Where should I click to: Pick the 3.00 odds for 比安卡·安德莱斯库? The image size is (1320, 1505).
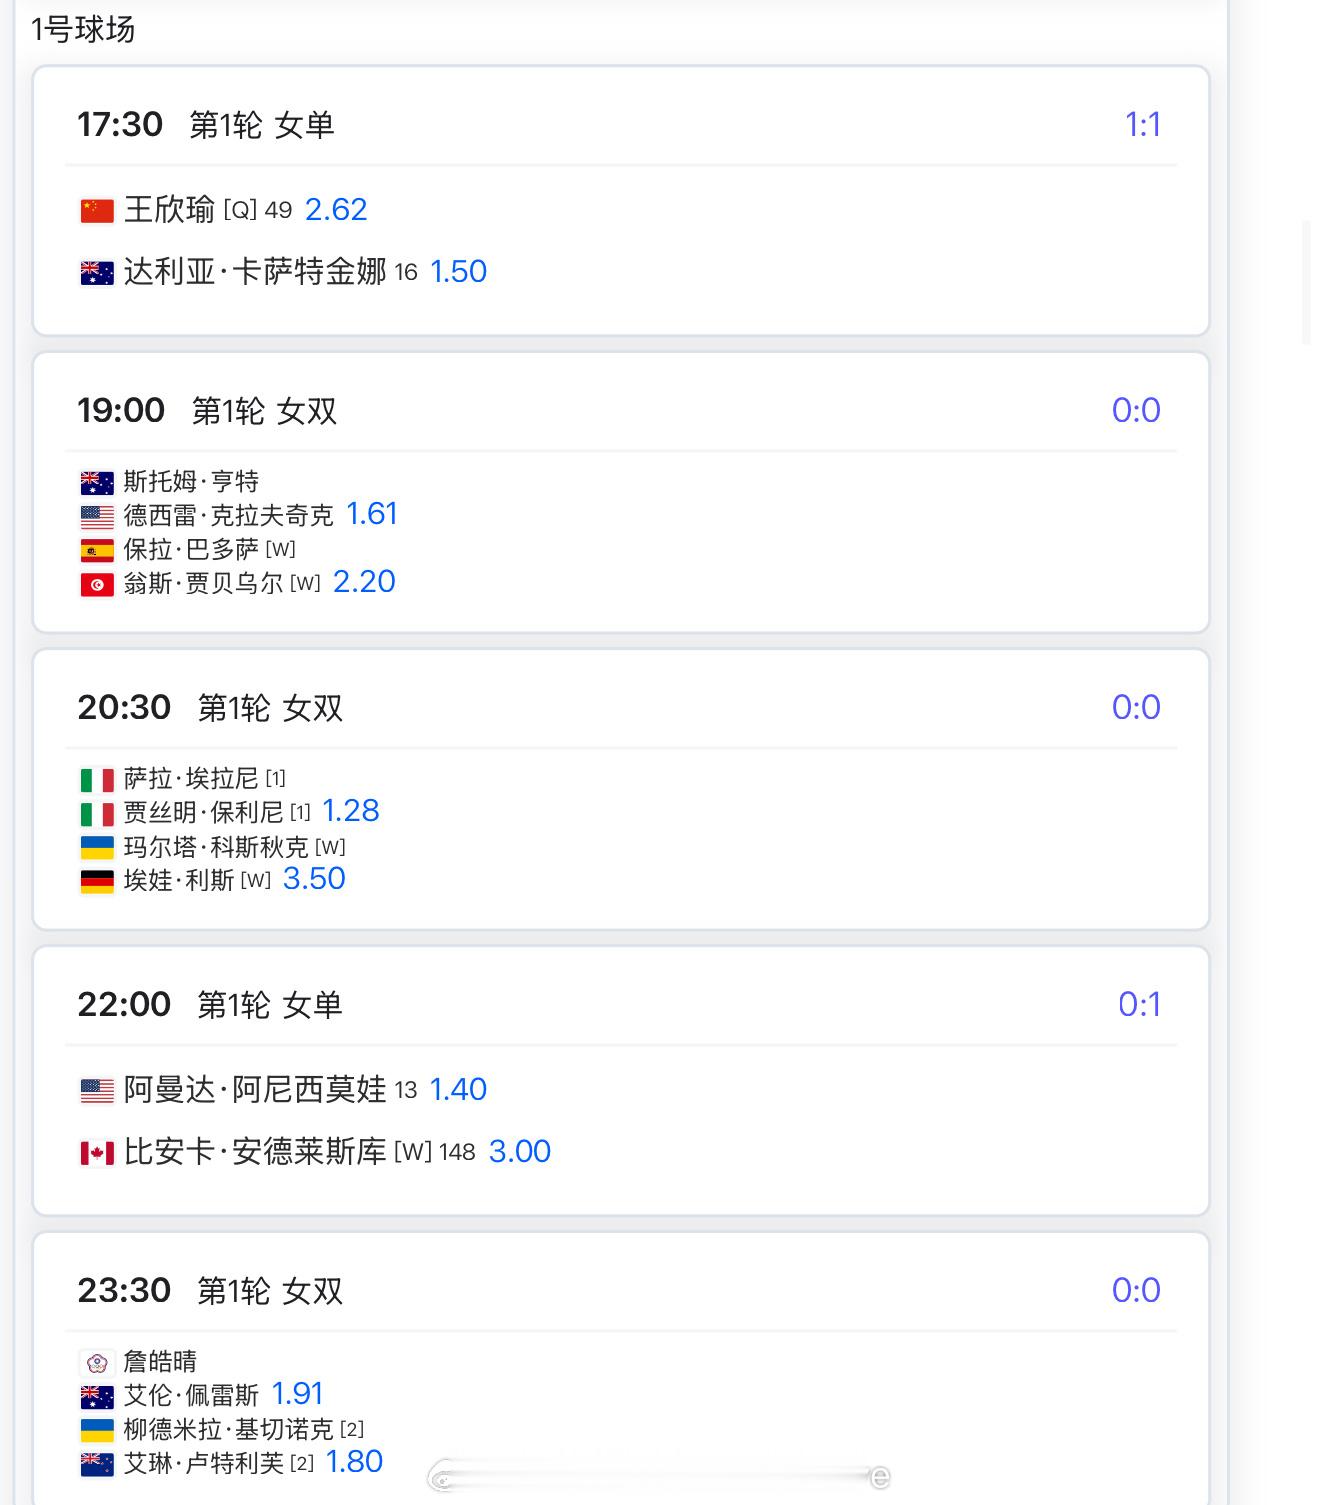pyautogui.click(x=520, y=1152)
